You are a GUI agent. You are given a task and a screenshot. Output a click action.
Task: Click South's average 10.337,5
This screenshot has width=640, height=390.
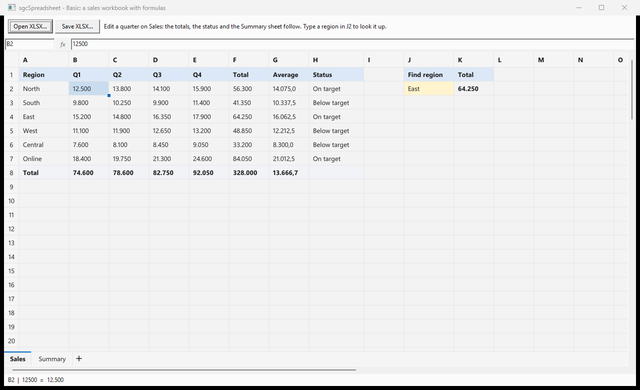pos(289,103)
